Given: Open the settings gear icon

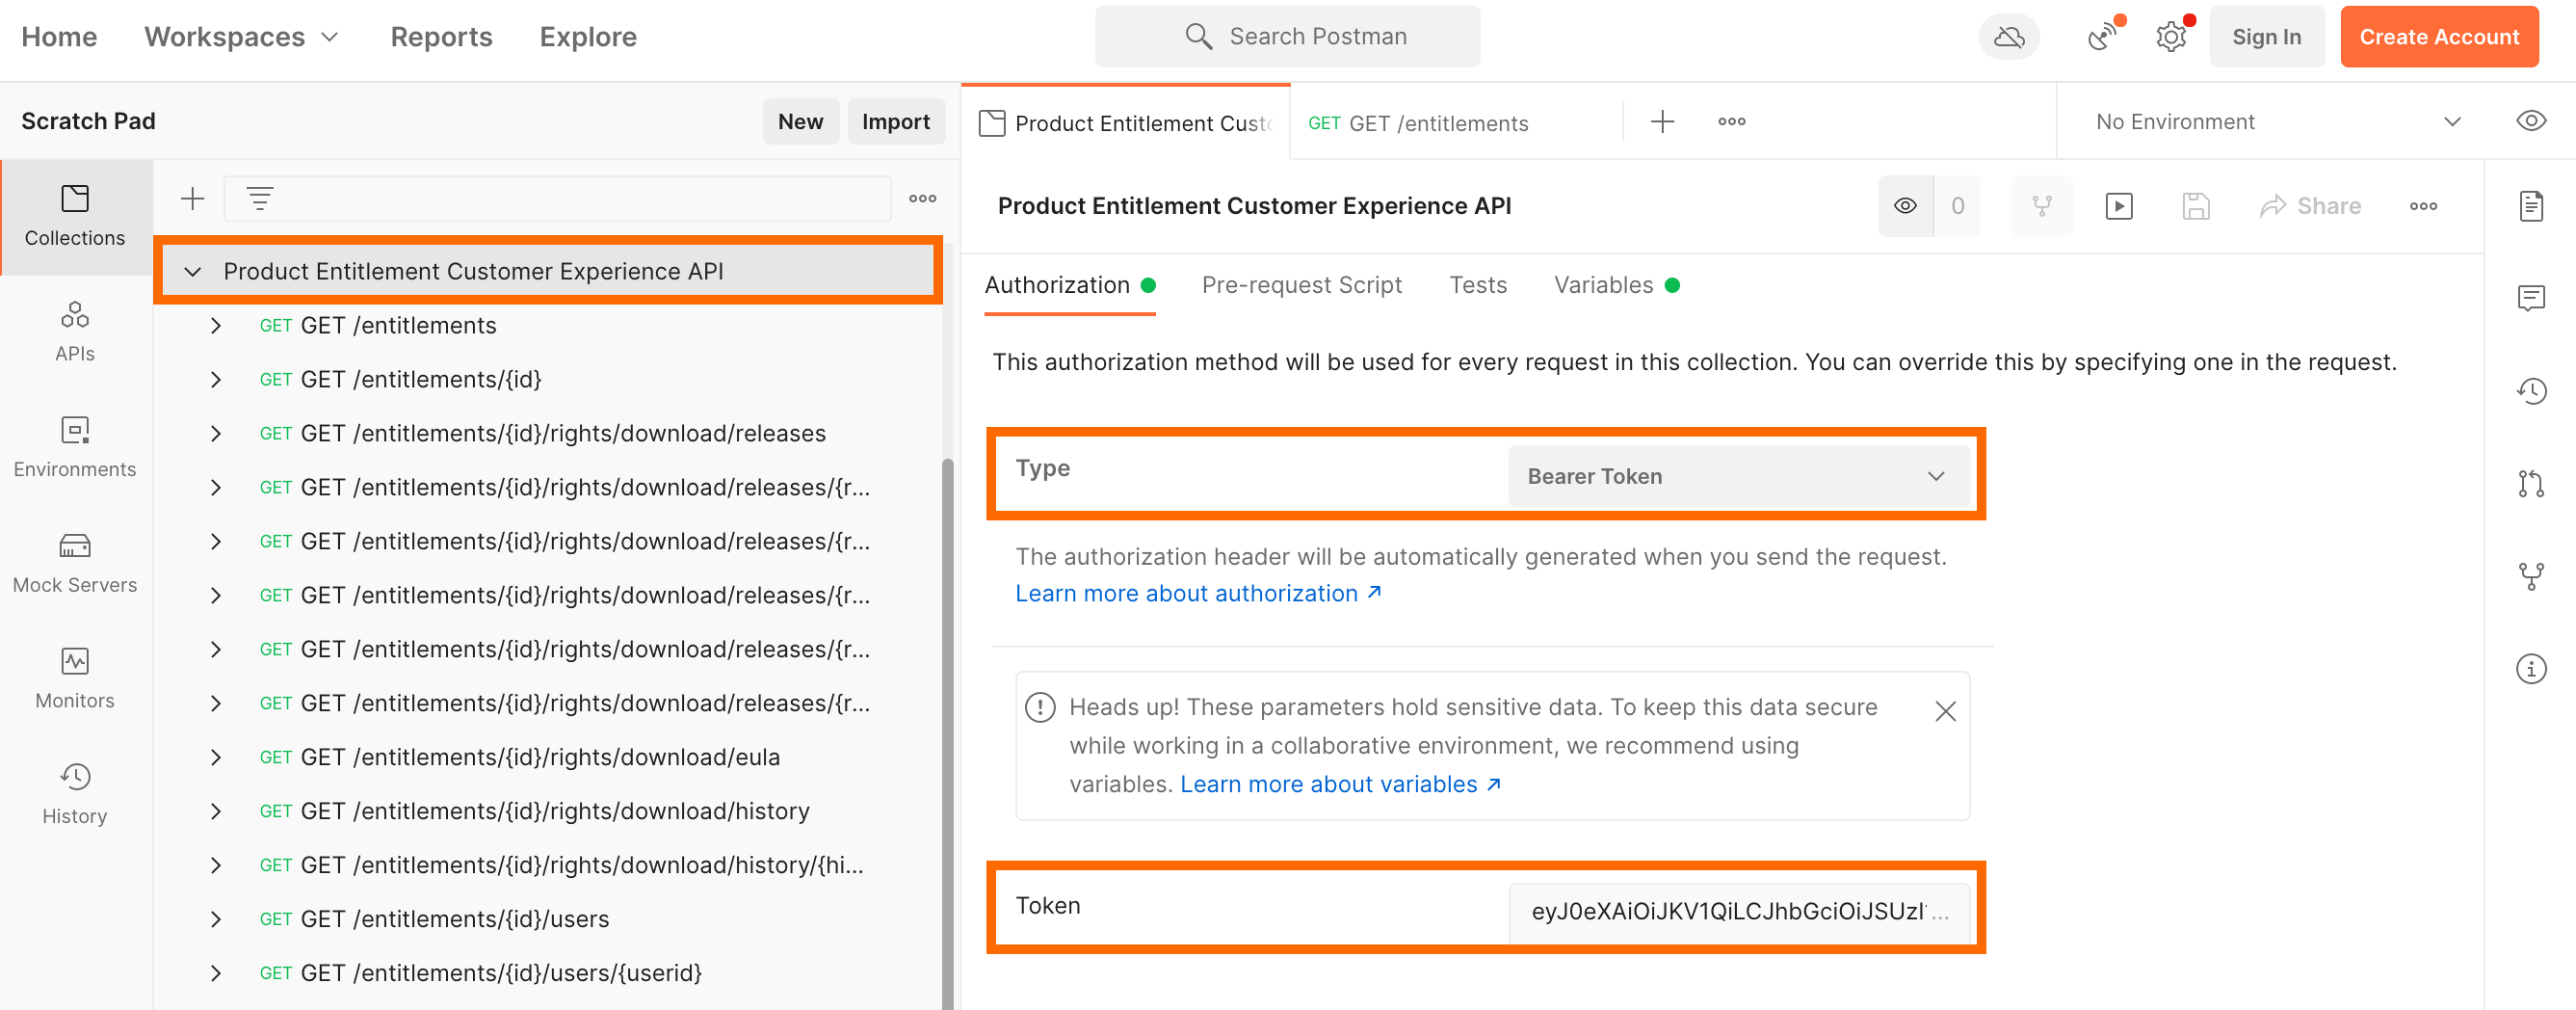Looking at the screenshot, I should click(2170, 37).
